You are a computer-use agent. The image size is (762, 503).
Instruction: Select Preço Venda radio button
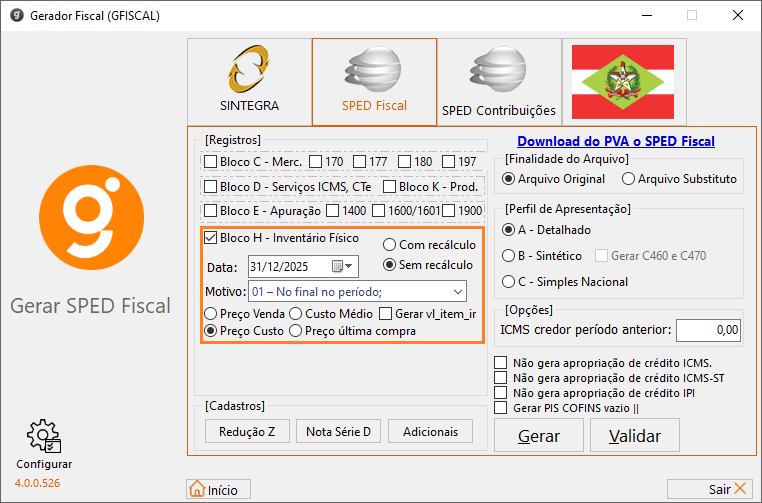210,314
